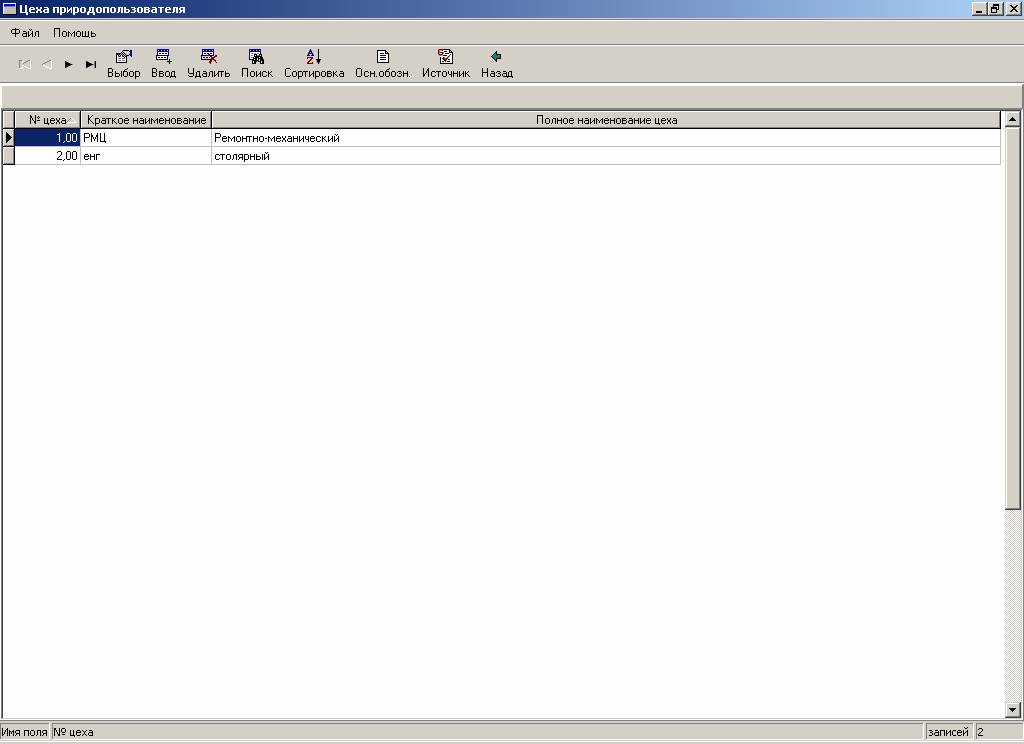Go to the next record arrow

[69, 64]
